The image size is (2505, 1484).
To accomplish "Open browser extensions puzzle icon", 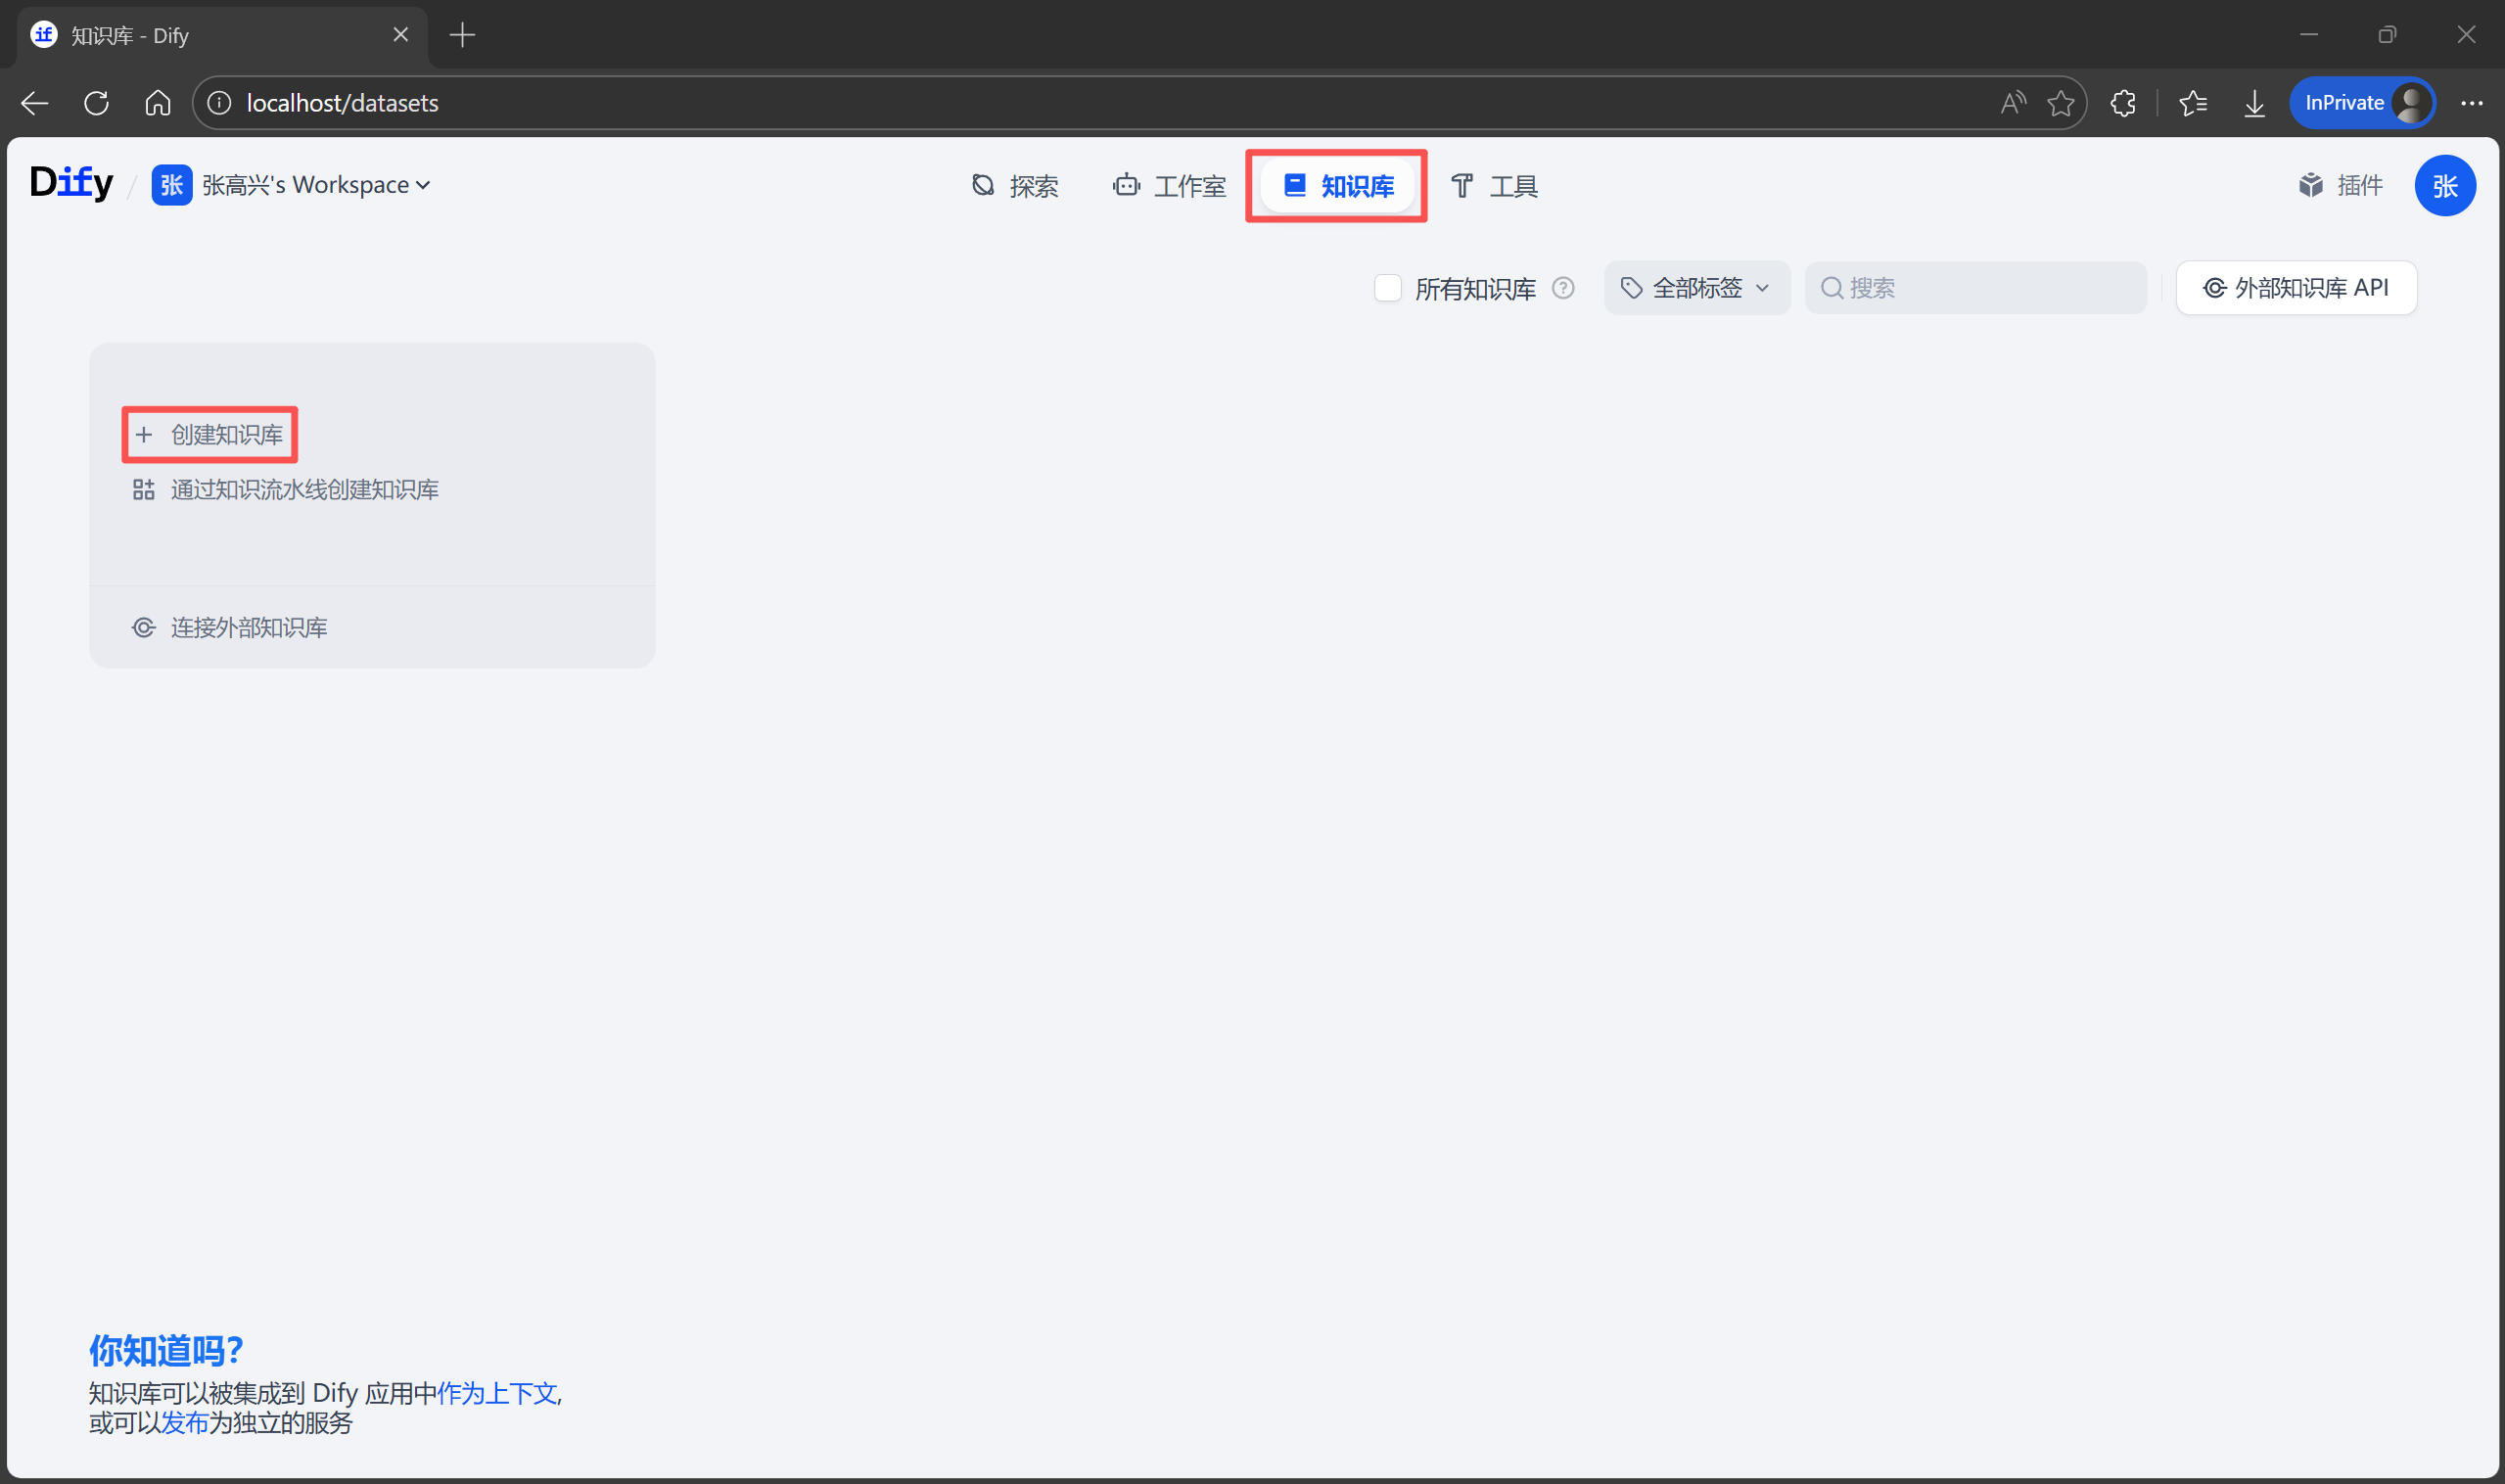I will [x=2122, y=103].
